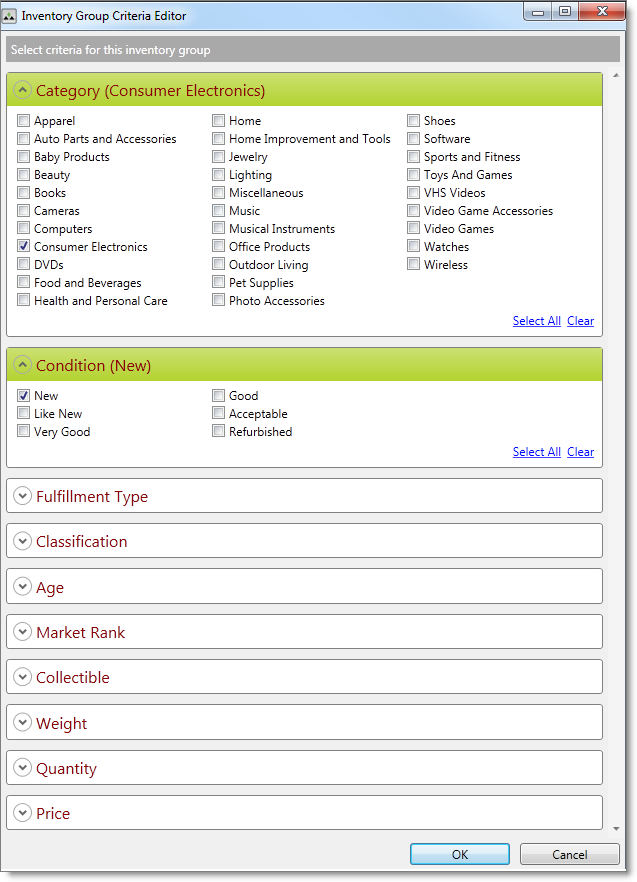
Task: Click the Collectible chevron icon
Action: (x=22, y=677)
